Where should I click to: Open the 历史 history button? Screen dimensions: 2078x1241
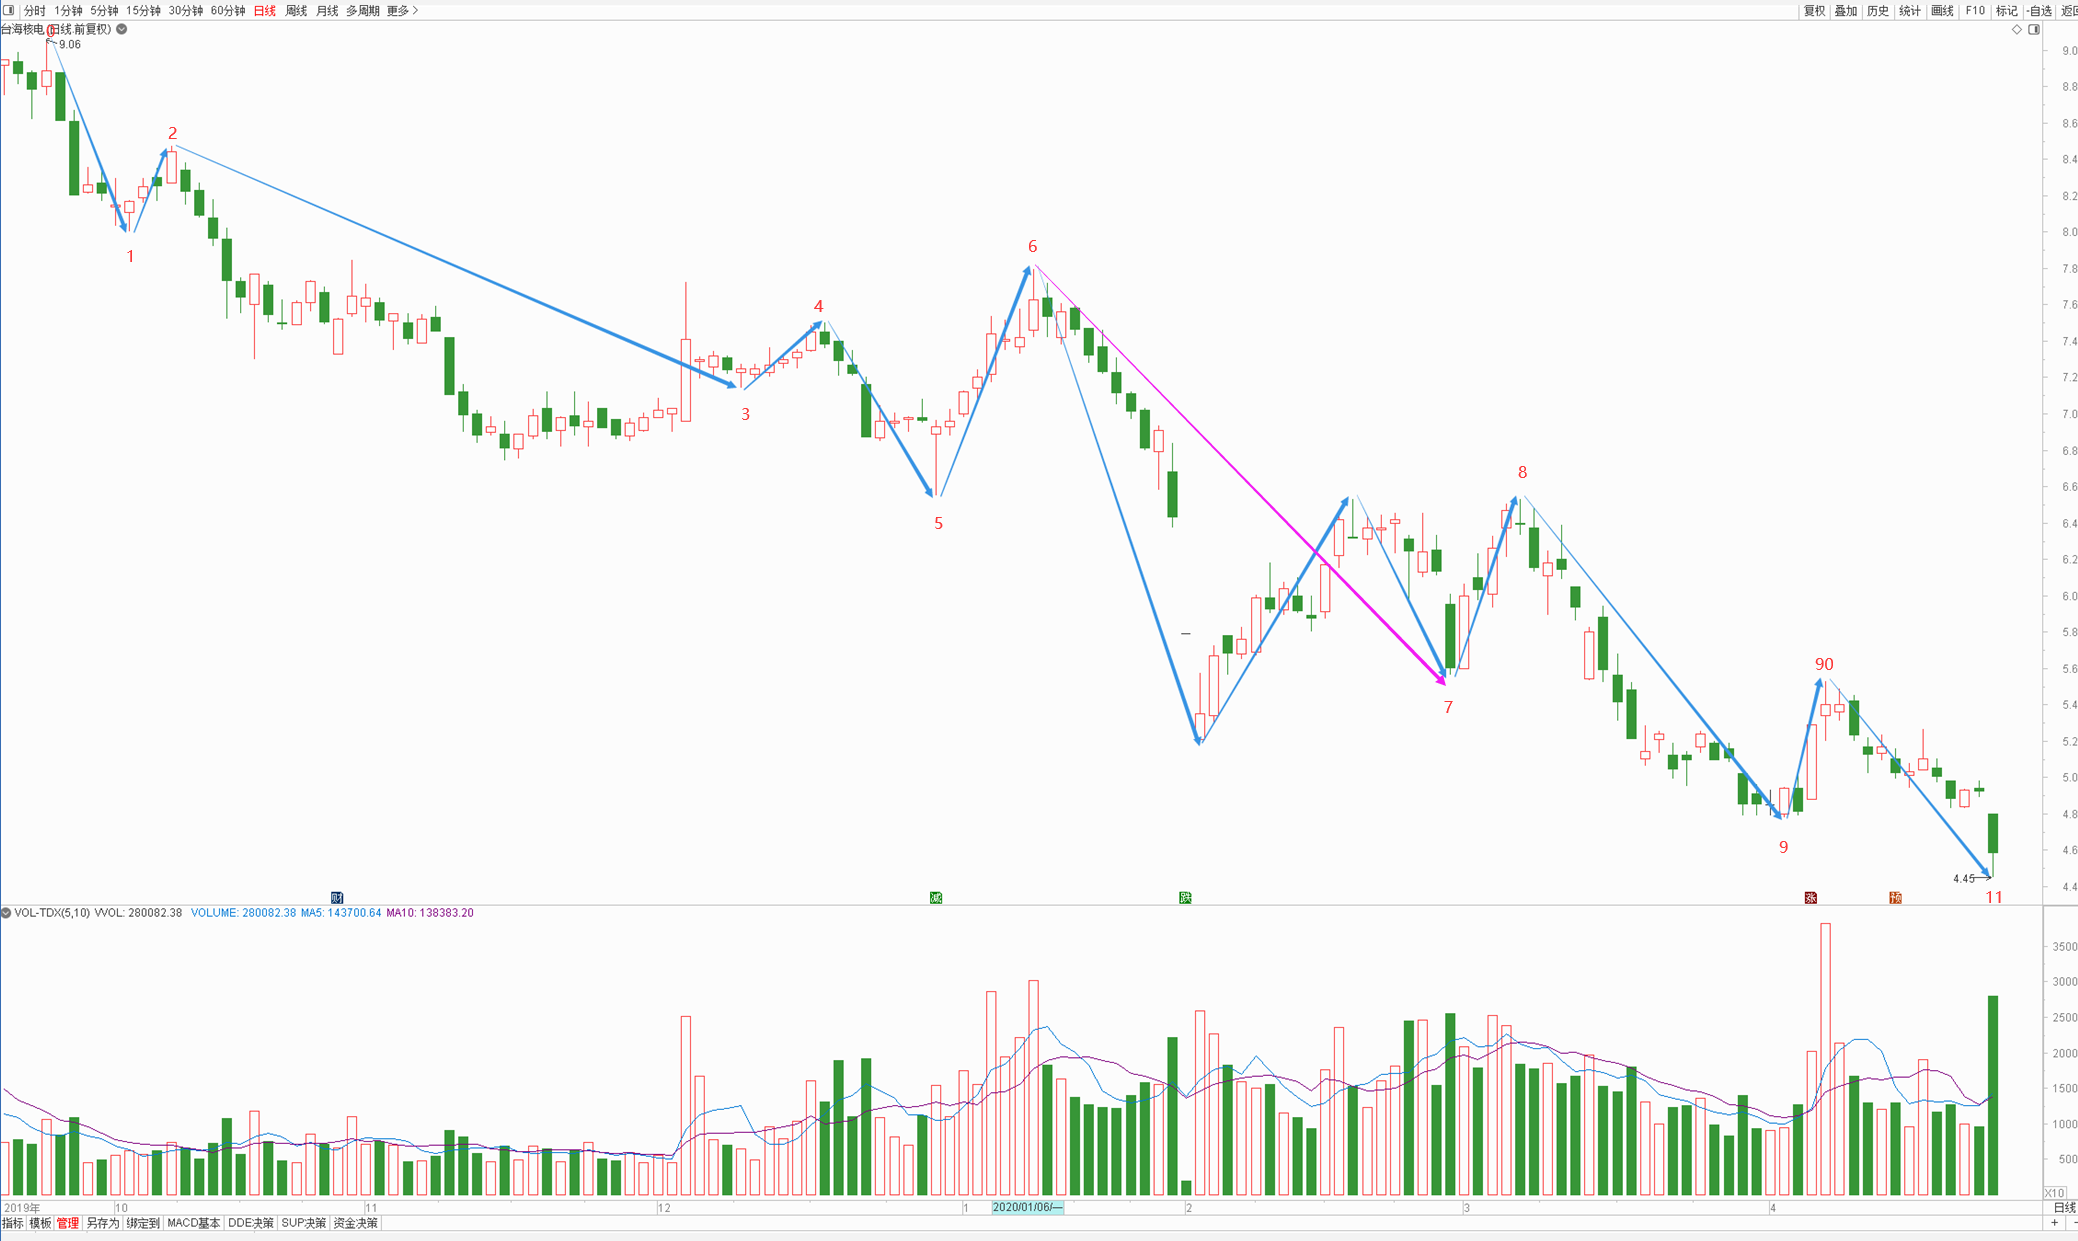click(1878, 10)
